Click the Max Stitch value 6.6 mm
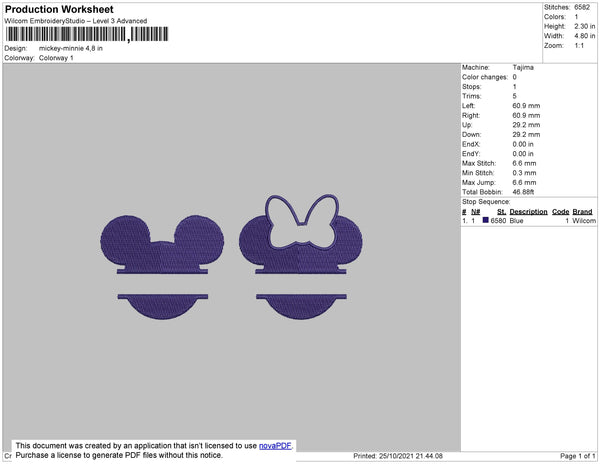600x464 pixels. 524,163
